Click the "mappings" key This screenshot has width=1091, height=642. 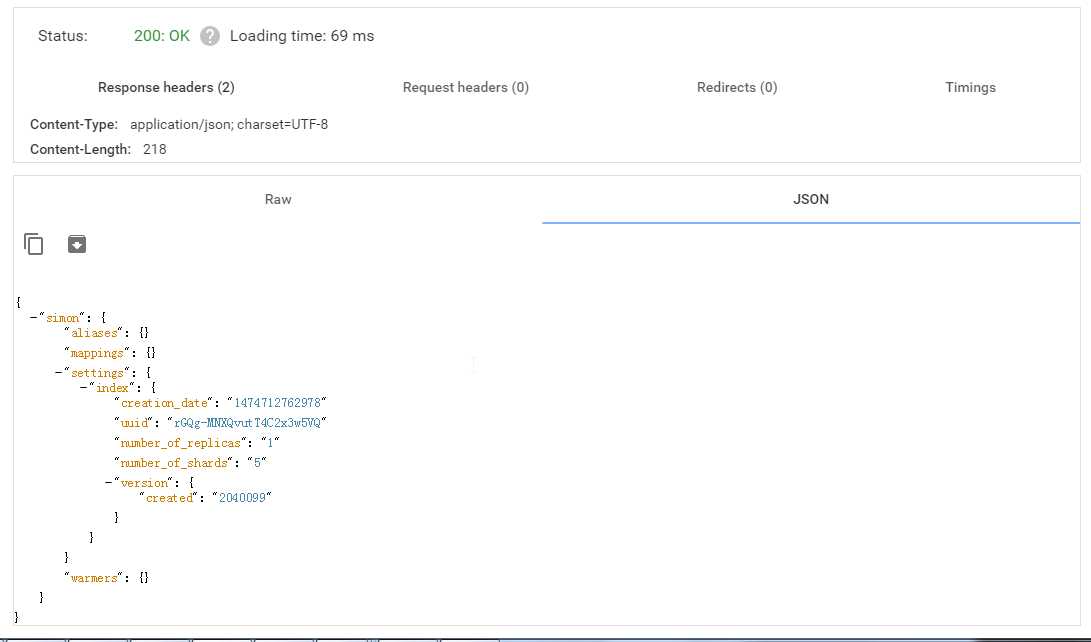tap(96, 353)
